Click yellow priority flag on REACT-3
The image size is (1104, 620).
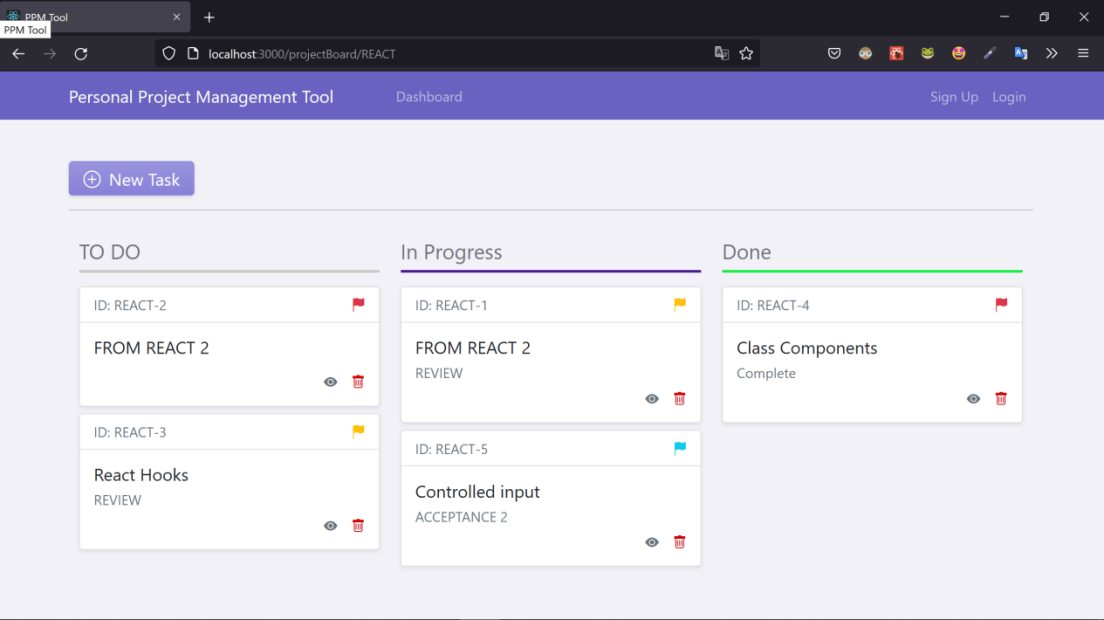(358, 431)
